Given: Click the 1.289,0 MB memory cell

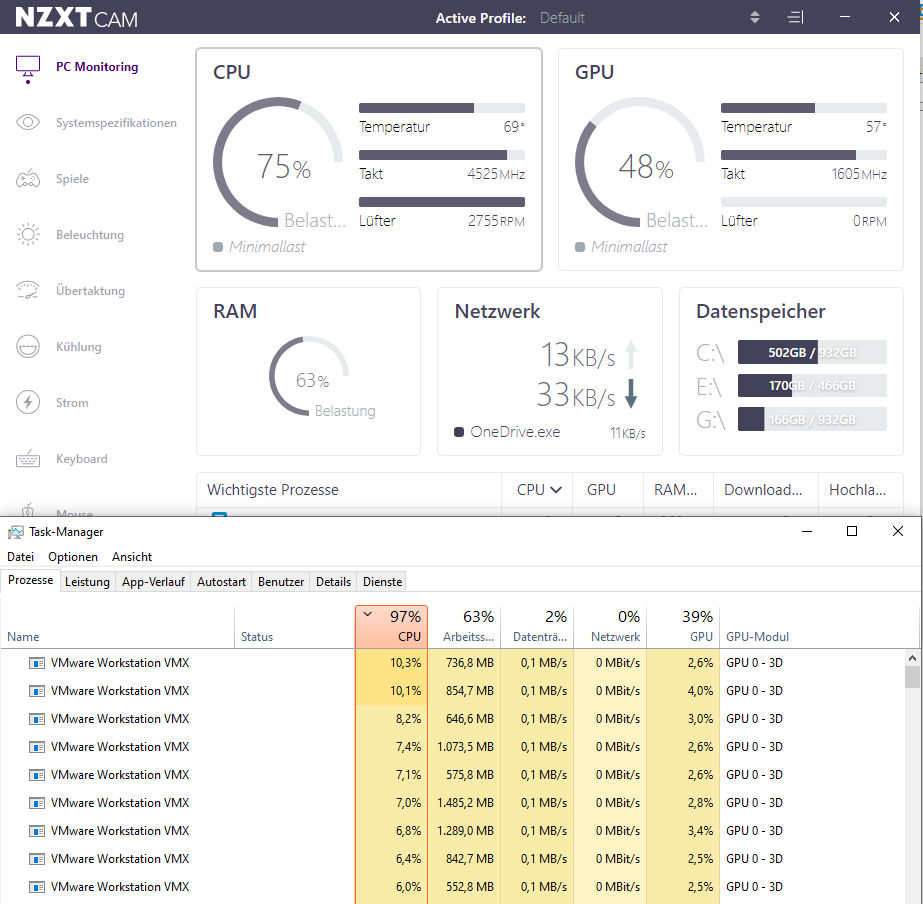Looking at the screenshot, I should (x=464, y=831).
